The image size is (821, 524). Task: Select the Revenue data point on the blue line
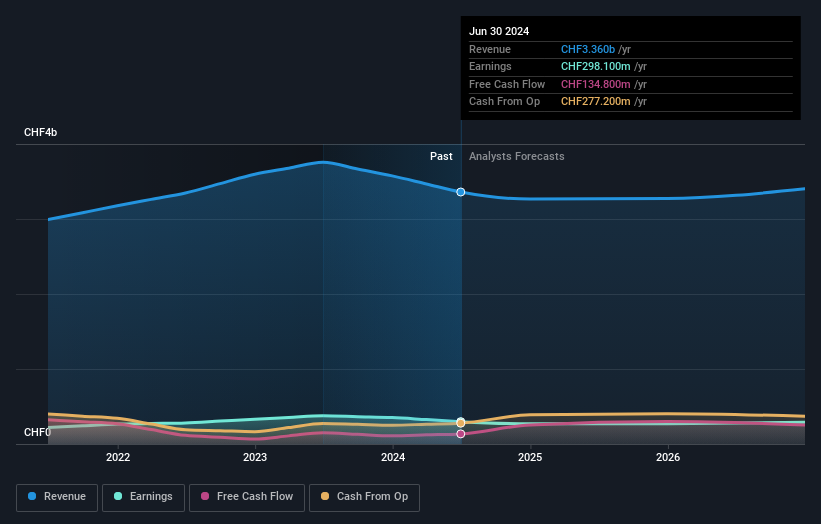click(461, 192)
